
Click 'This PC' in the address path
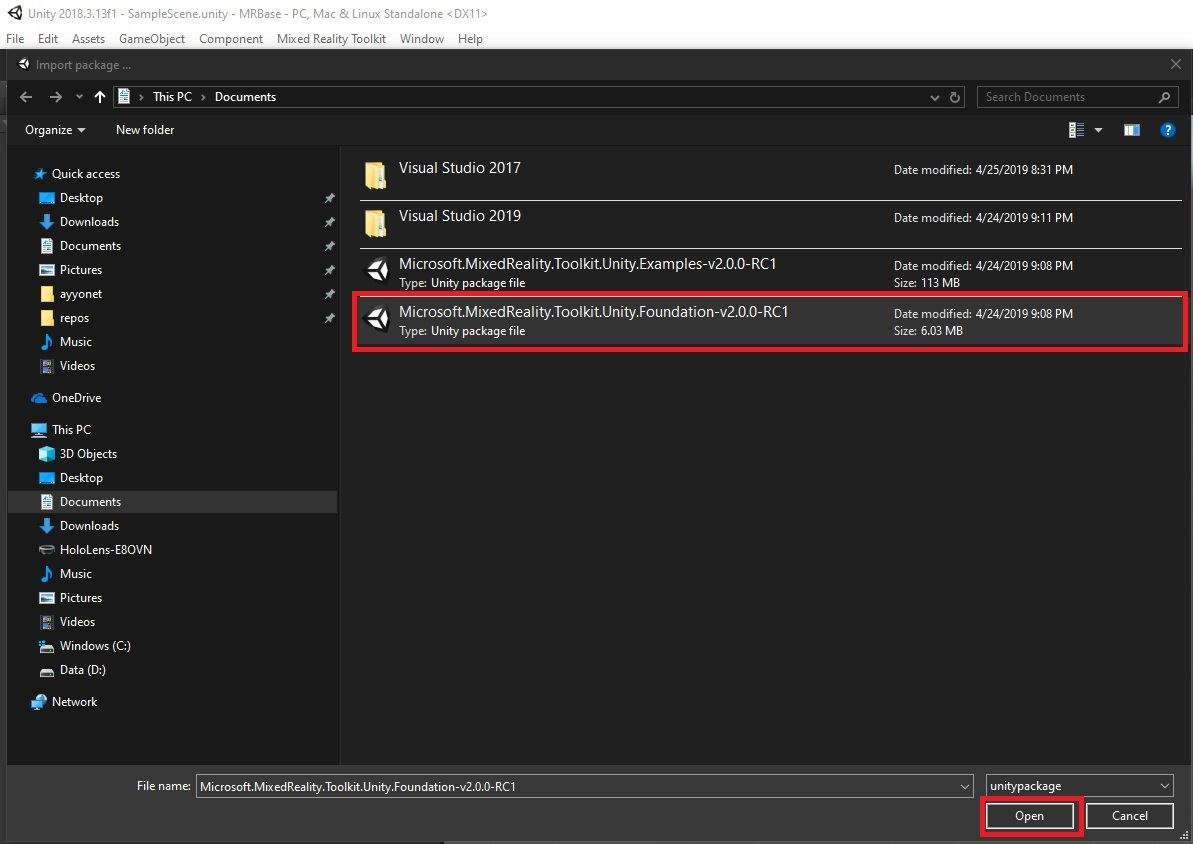coord(172,97)
